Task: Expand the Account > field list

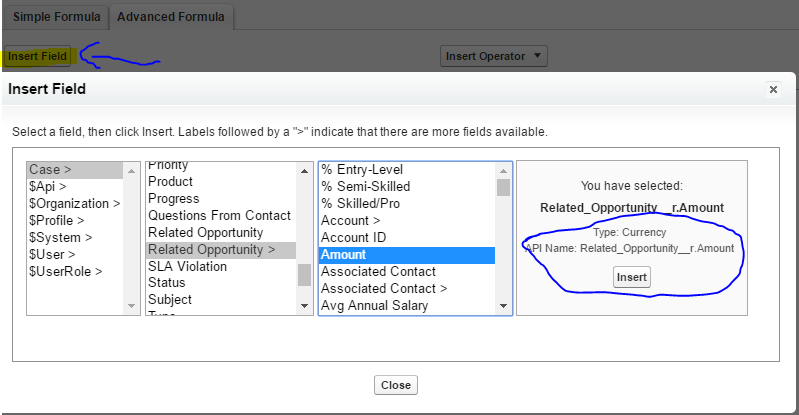Action: pyautogui.click(x=350, y=220)
